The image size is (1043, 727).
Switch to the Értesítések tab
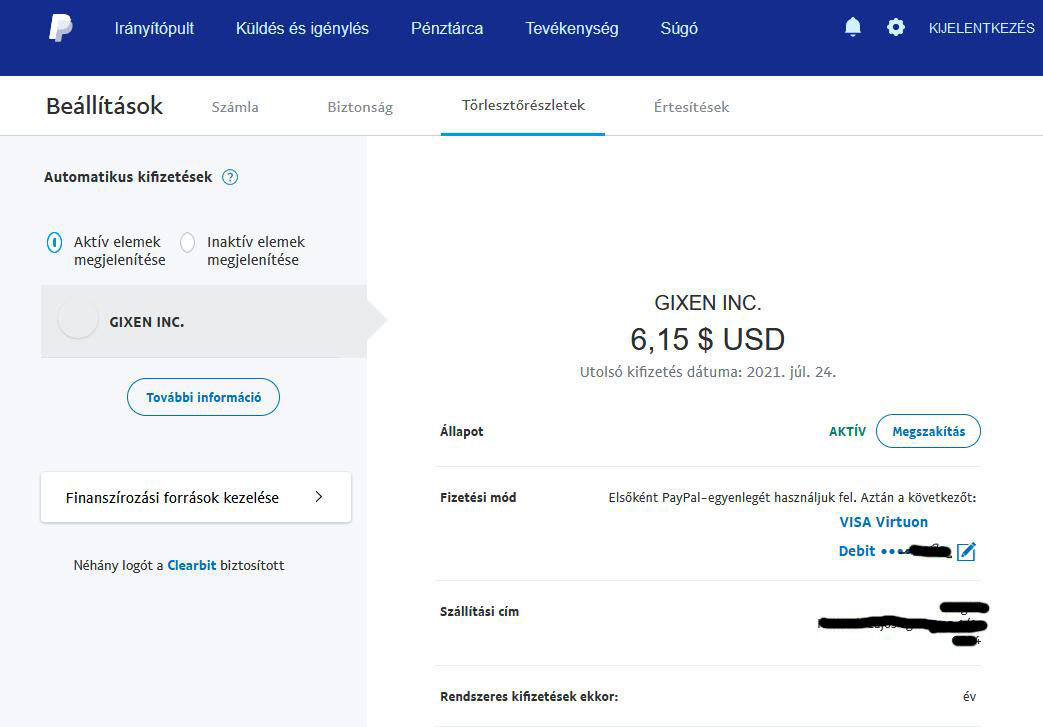(691, 107)
